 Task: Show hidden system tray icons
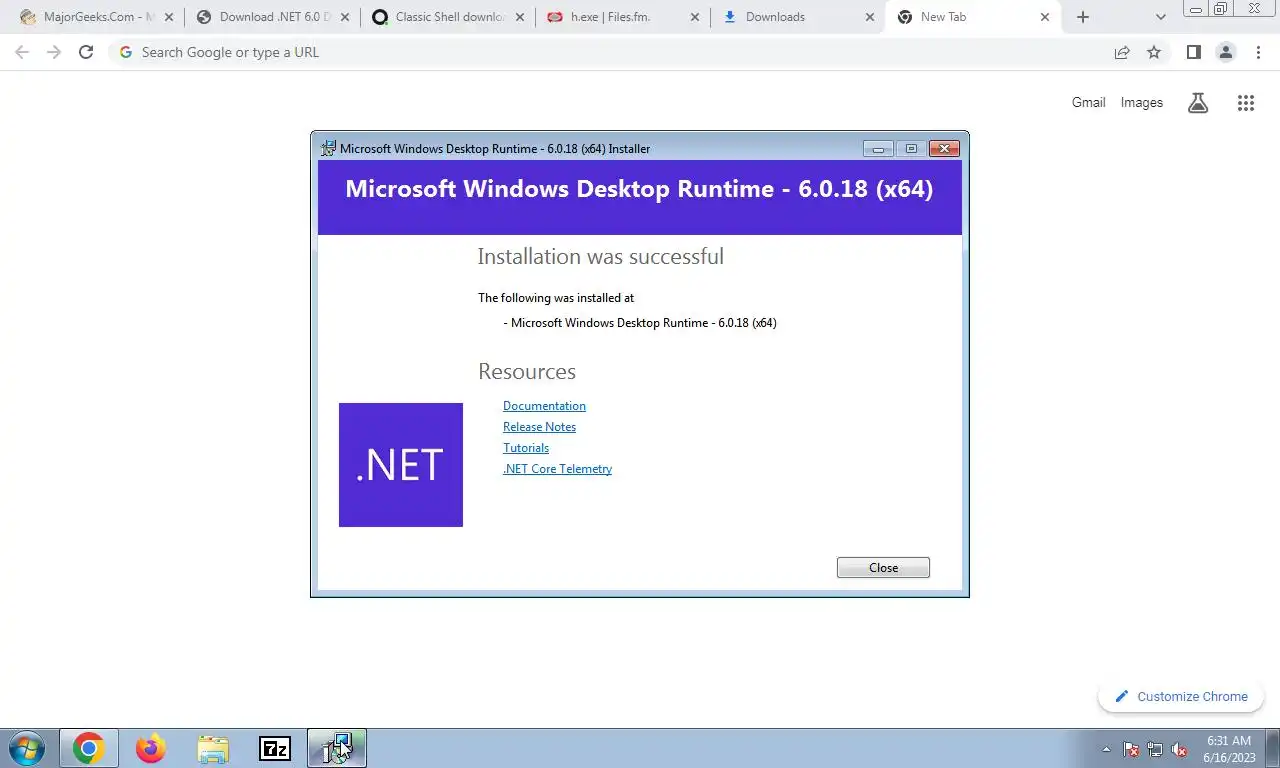(1106, 749)
